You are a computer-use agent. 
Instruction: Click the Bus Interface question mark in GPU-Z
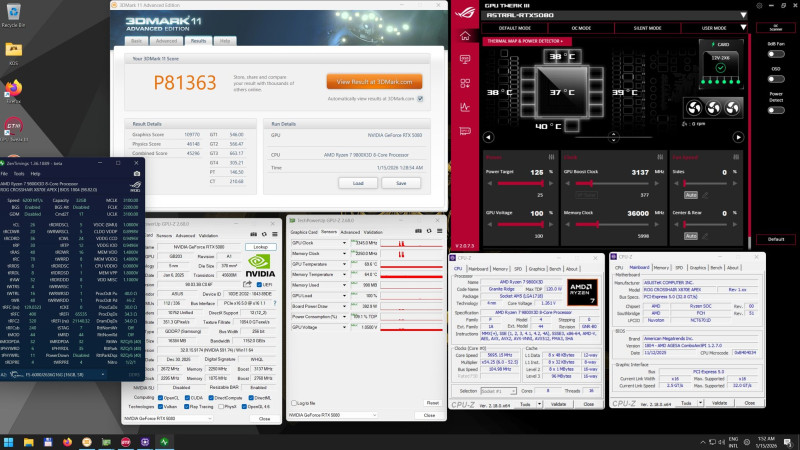click(x=275, y=303)
